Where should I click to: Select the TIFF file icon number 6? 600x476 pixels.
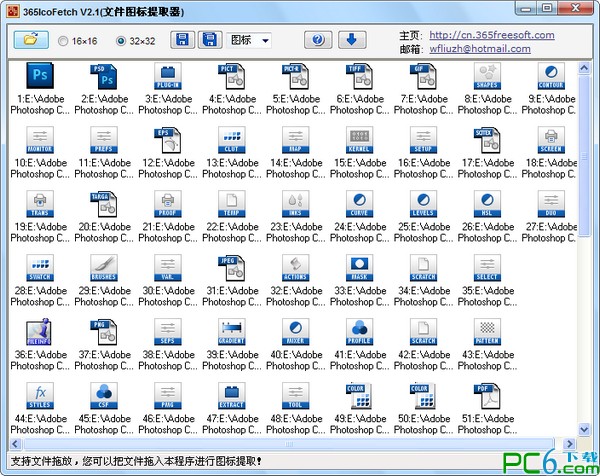(x=359, y=76)
